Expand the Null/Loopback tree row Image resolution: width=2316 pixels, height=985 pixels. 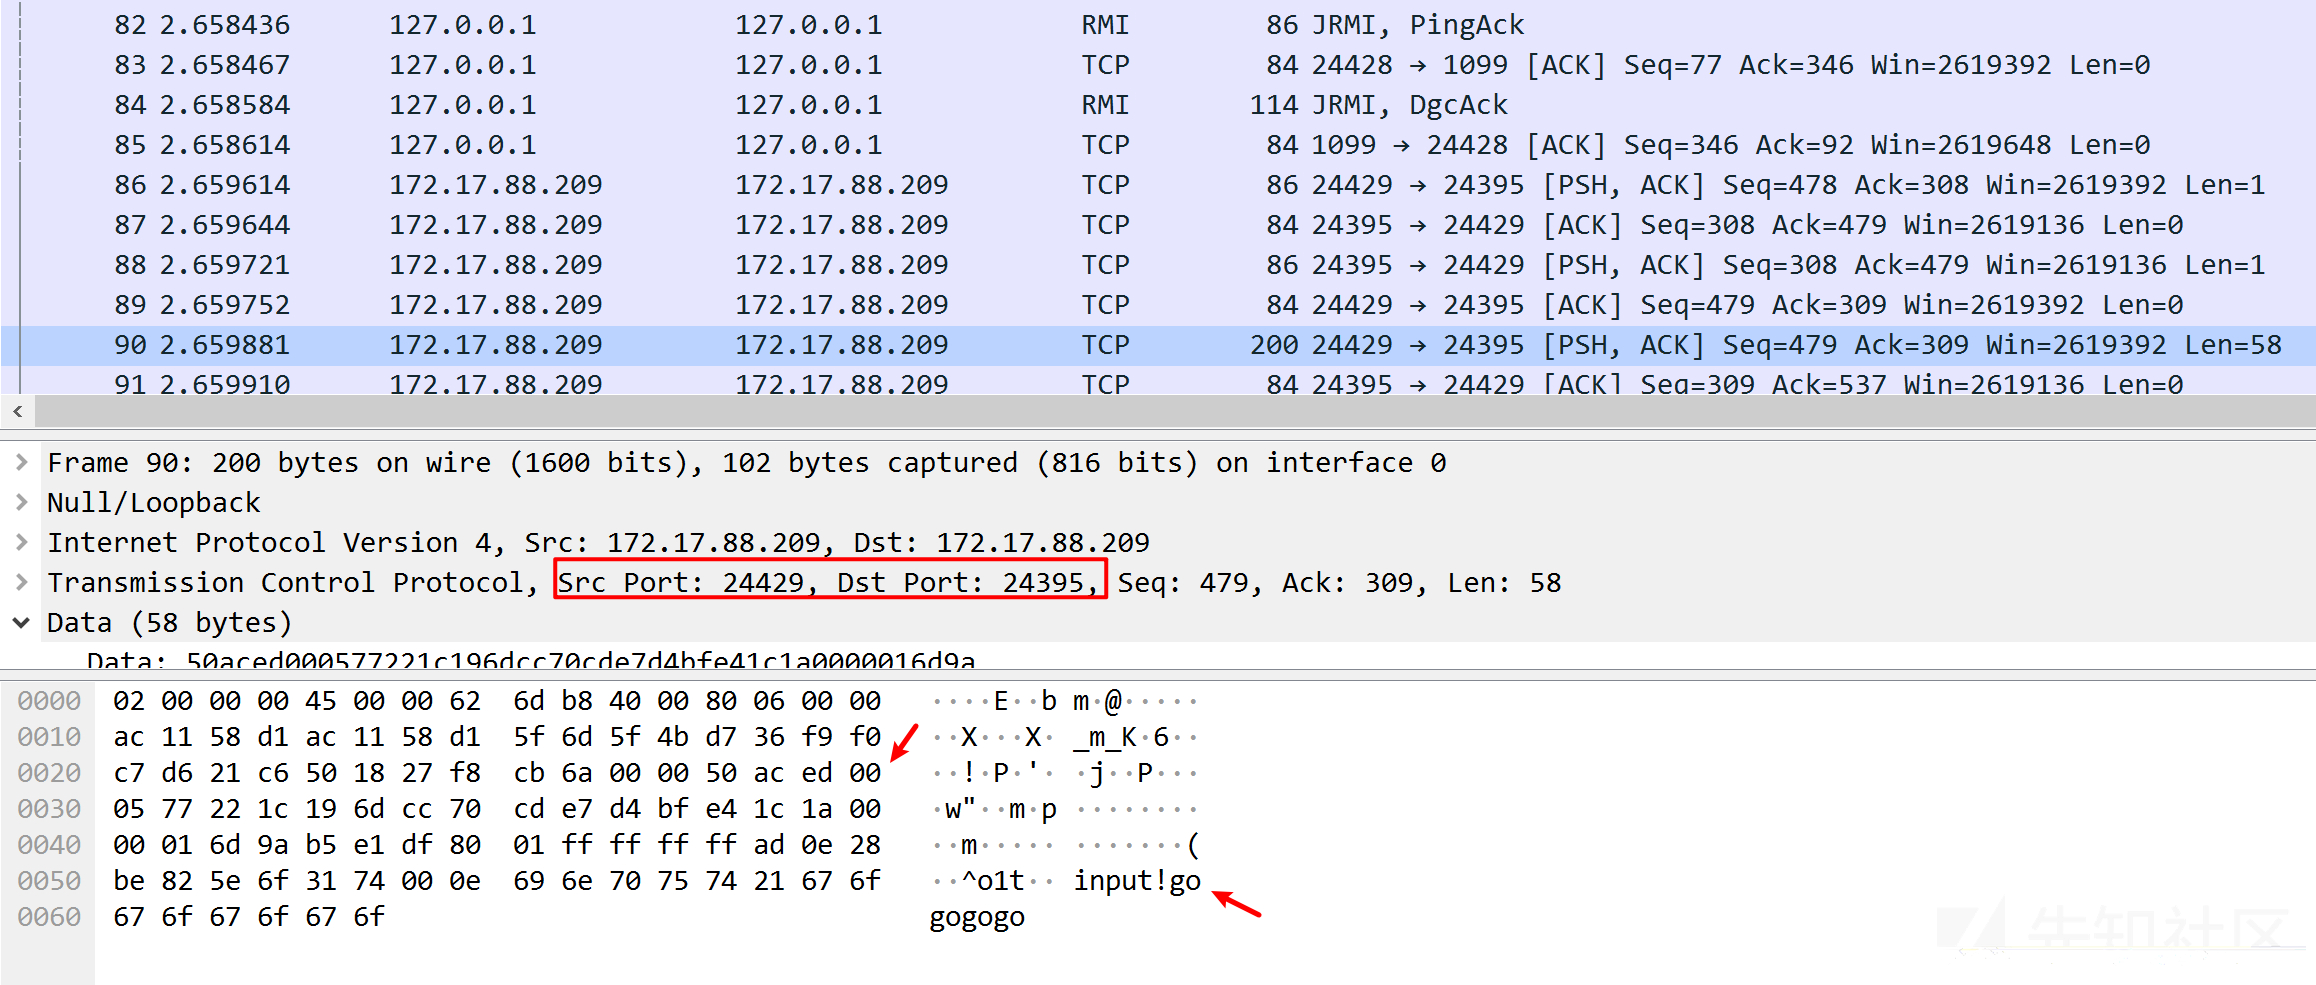[21, 502]
